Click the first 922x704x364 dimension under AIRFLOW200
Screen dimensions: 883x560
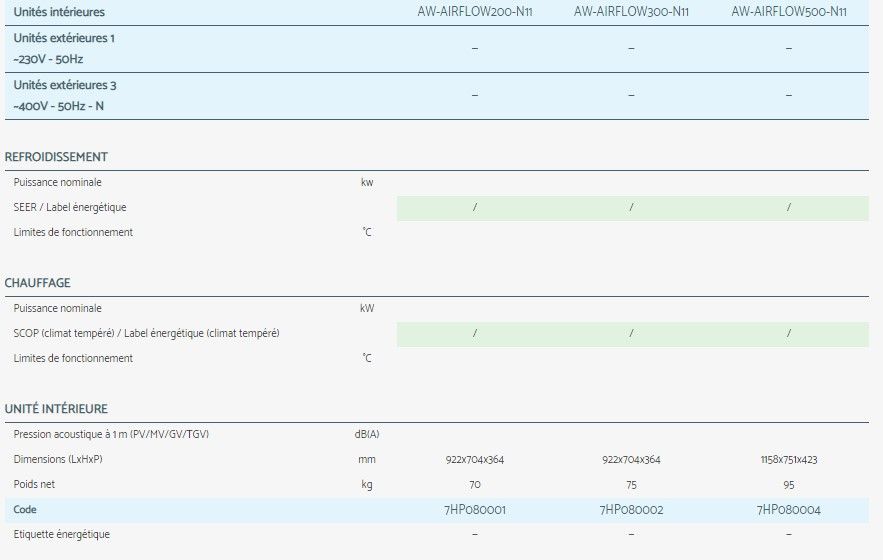point(475,460)
